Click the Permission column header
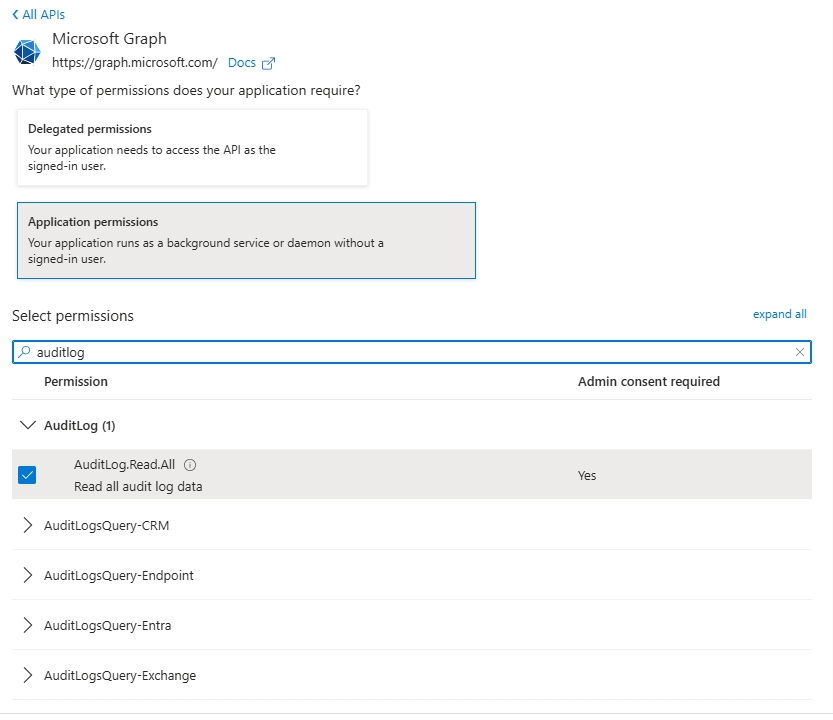 click(x=76, y=381)
